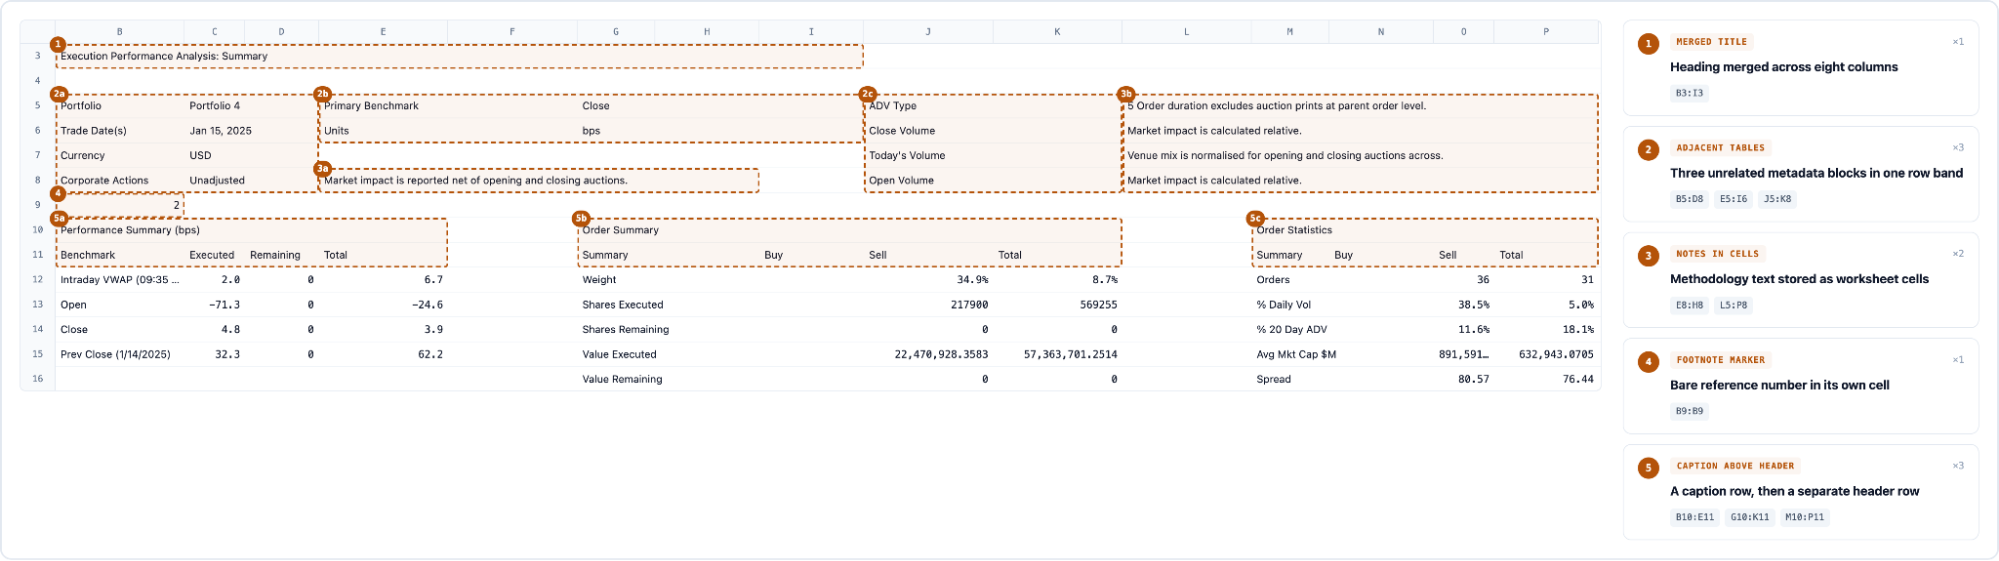
Task: Click the '% 20 Day ADV' label
Action: 1292,330
